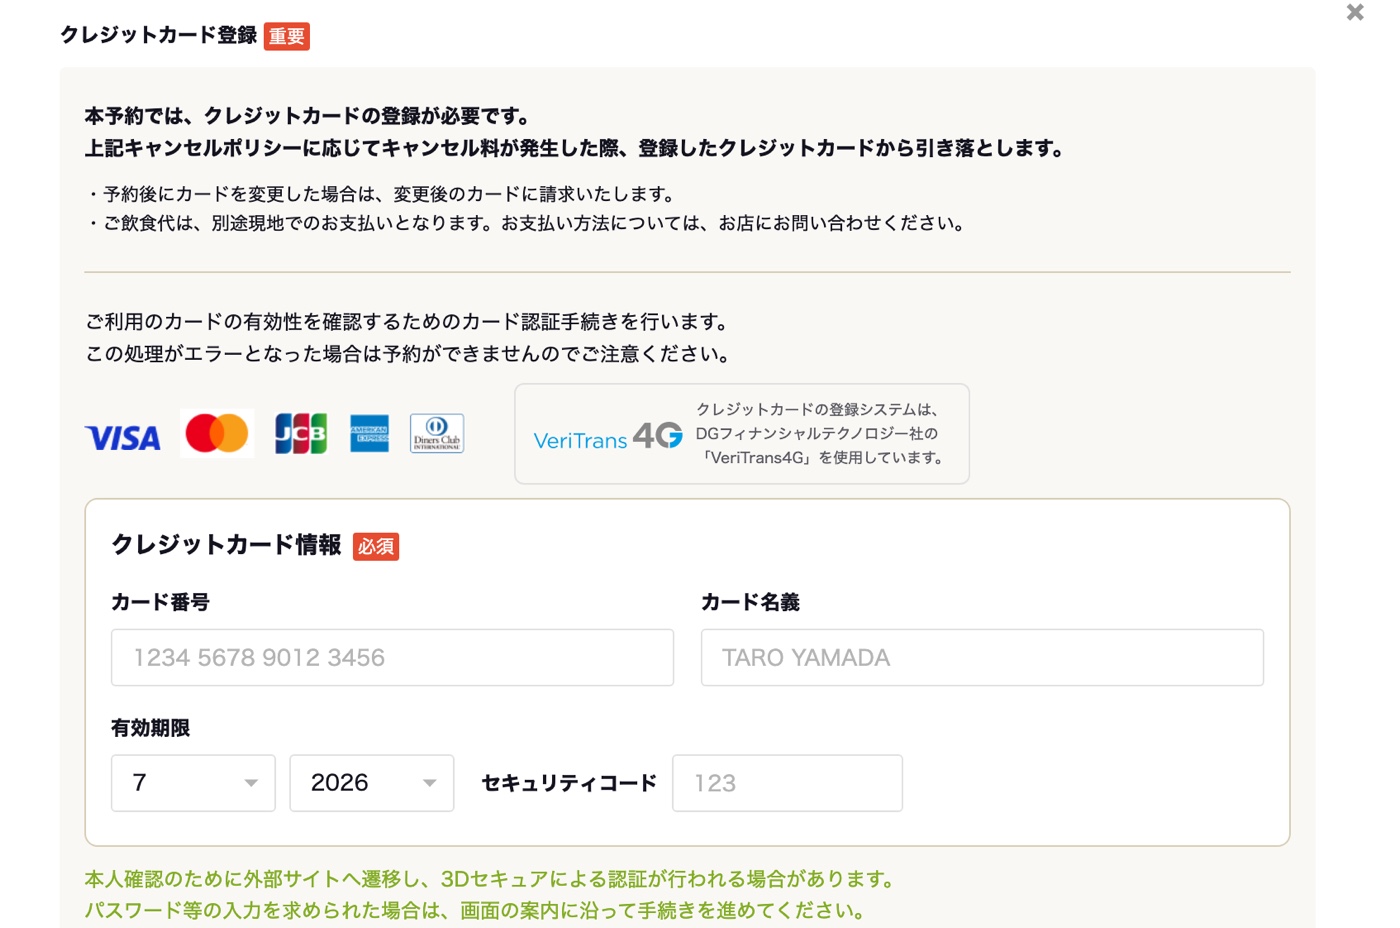Click the green パスワード等の入力 notice line
Screen dimensions: 1400x928
tap(476, 910)
